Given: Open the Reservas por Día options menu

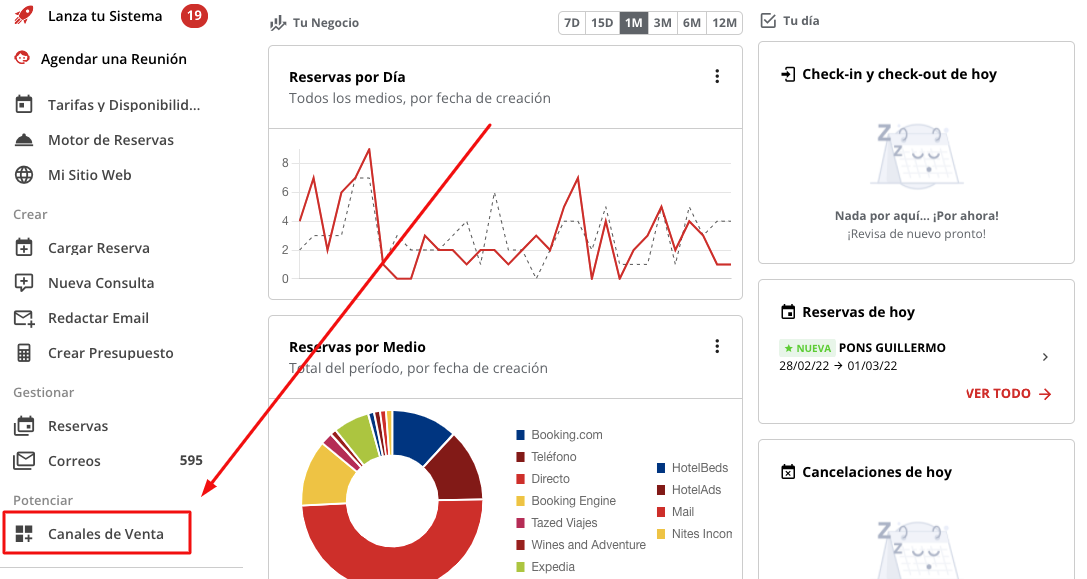Looking at the screenshot, I should point(717,76).
